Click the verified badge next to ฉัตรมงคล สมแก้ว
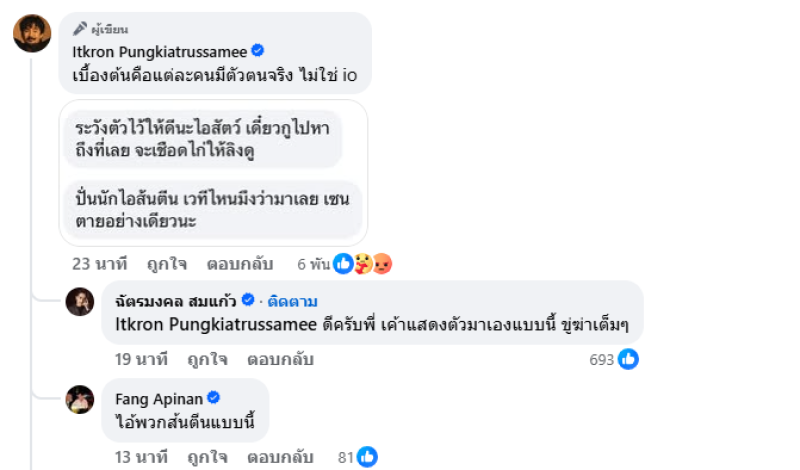The height and width of the screenshot is (470, 800). [x=248, y=301]
